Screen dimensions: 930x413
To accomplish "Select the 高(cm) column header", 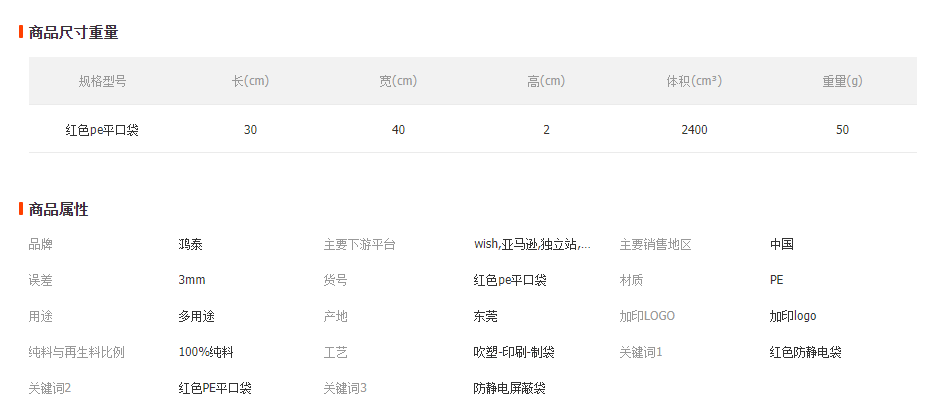I will tap(546, 81).
